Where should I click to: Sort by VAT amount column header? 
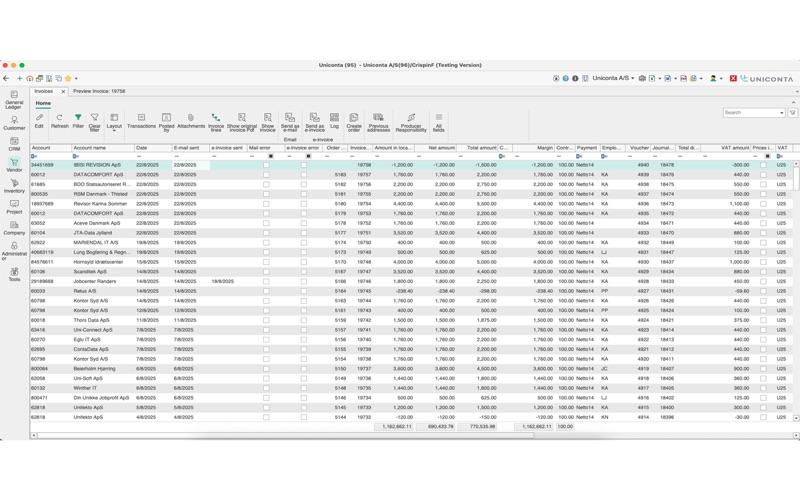pyautogui.click(x=726, y=148)
